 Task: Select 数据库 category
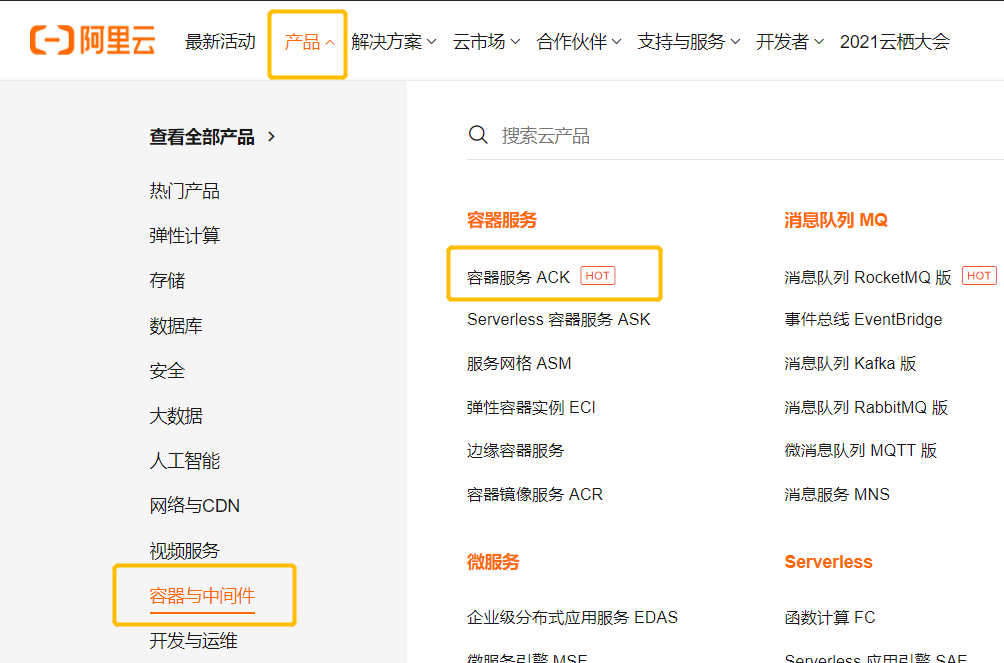(176, 325)
